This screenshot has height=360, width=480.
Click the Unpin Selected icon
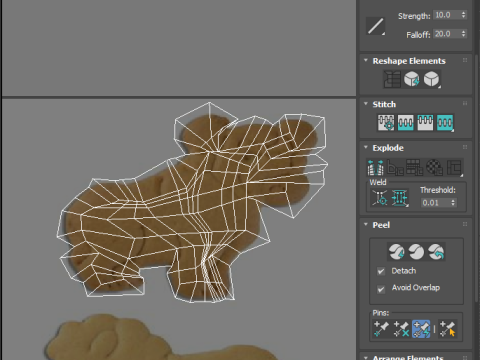401,329
